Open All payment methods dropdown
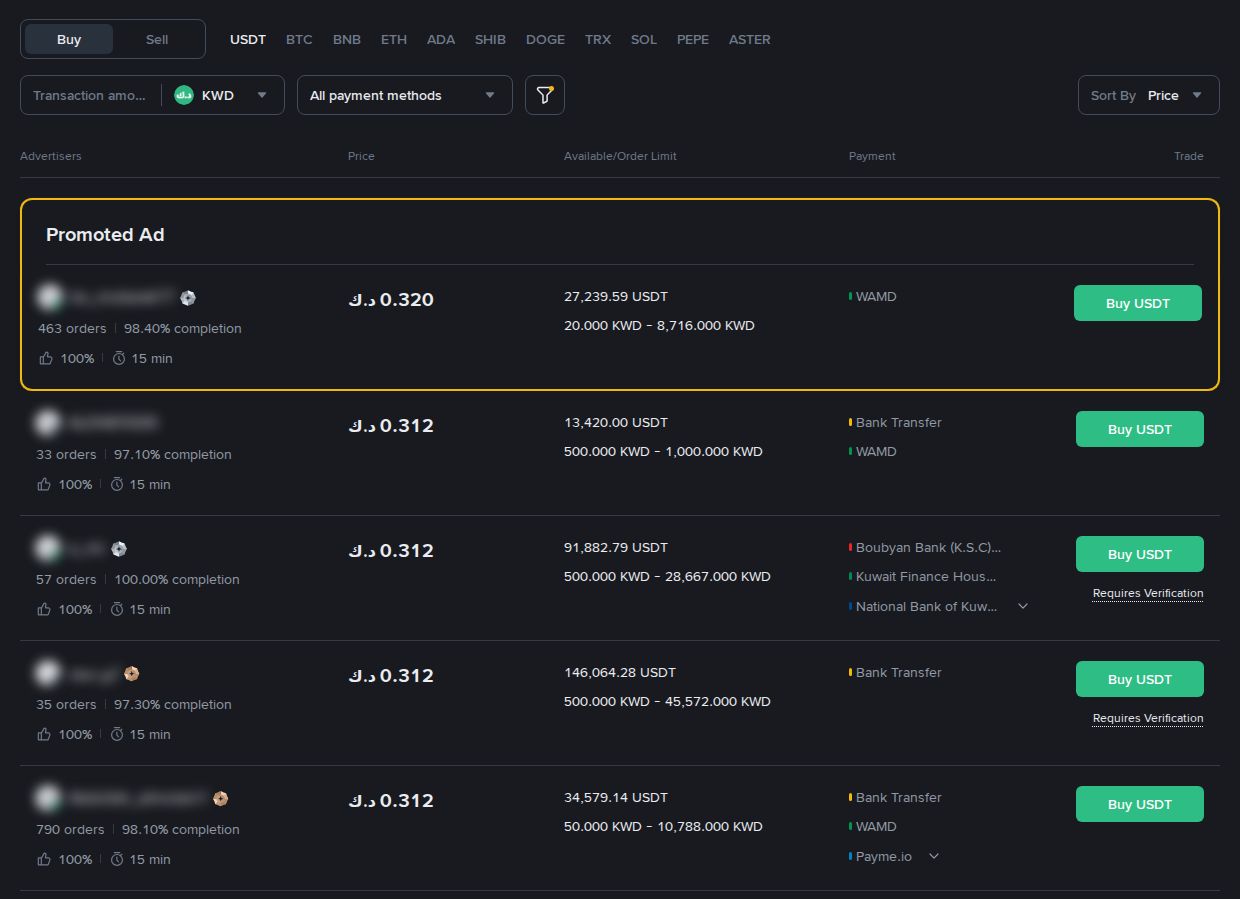The image size is (1240, 899). 405,95
